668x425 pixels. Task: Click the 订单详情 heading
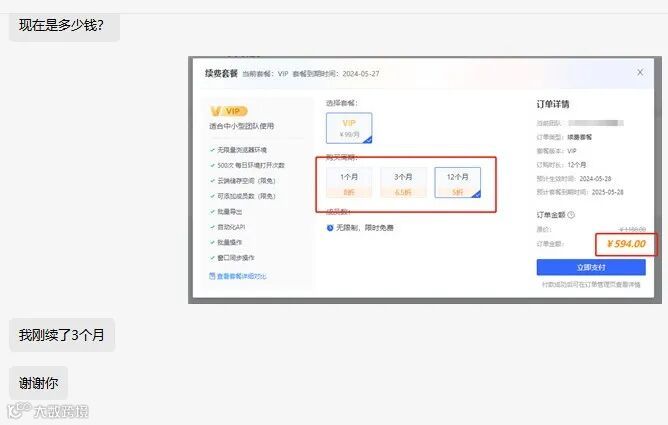pos(553,104)
